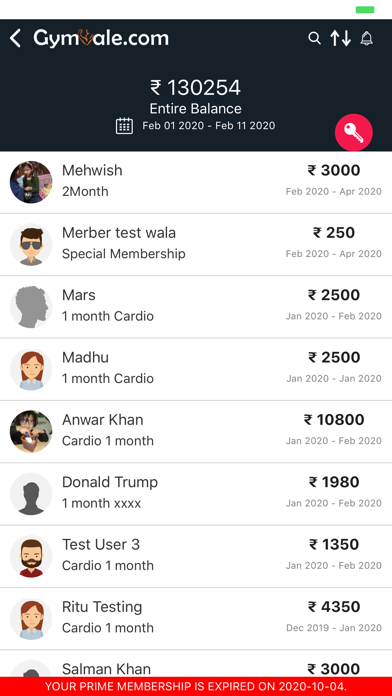Tap Merber test wala's sunglasses avatar

click(x=31, y=245)
